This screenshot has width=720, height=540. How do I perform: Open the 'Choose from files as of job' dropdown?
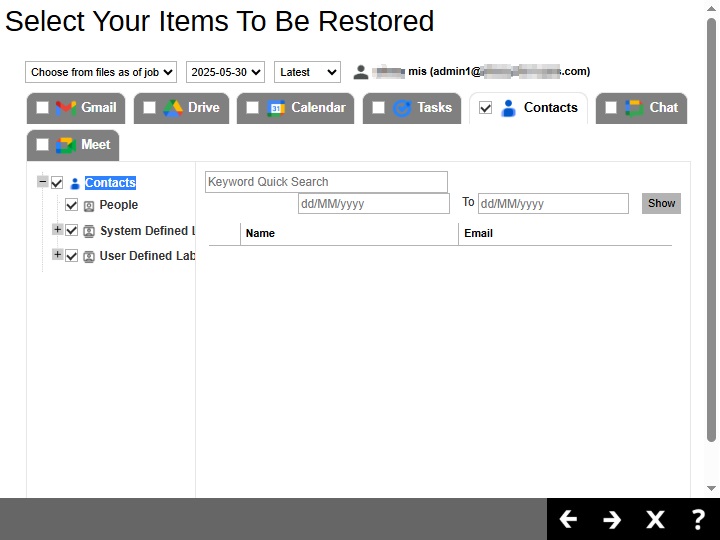tap(101, 72)
